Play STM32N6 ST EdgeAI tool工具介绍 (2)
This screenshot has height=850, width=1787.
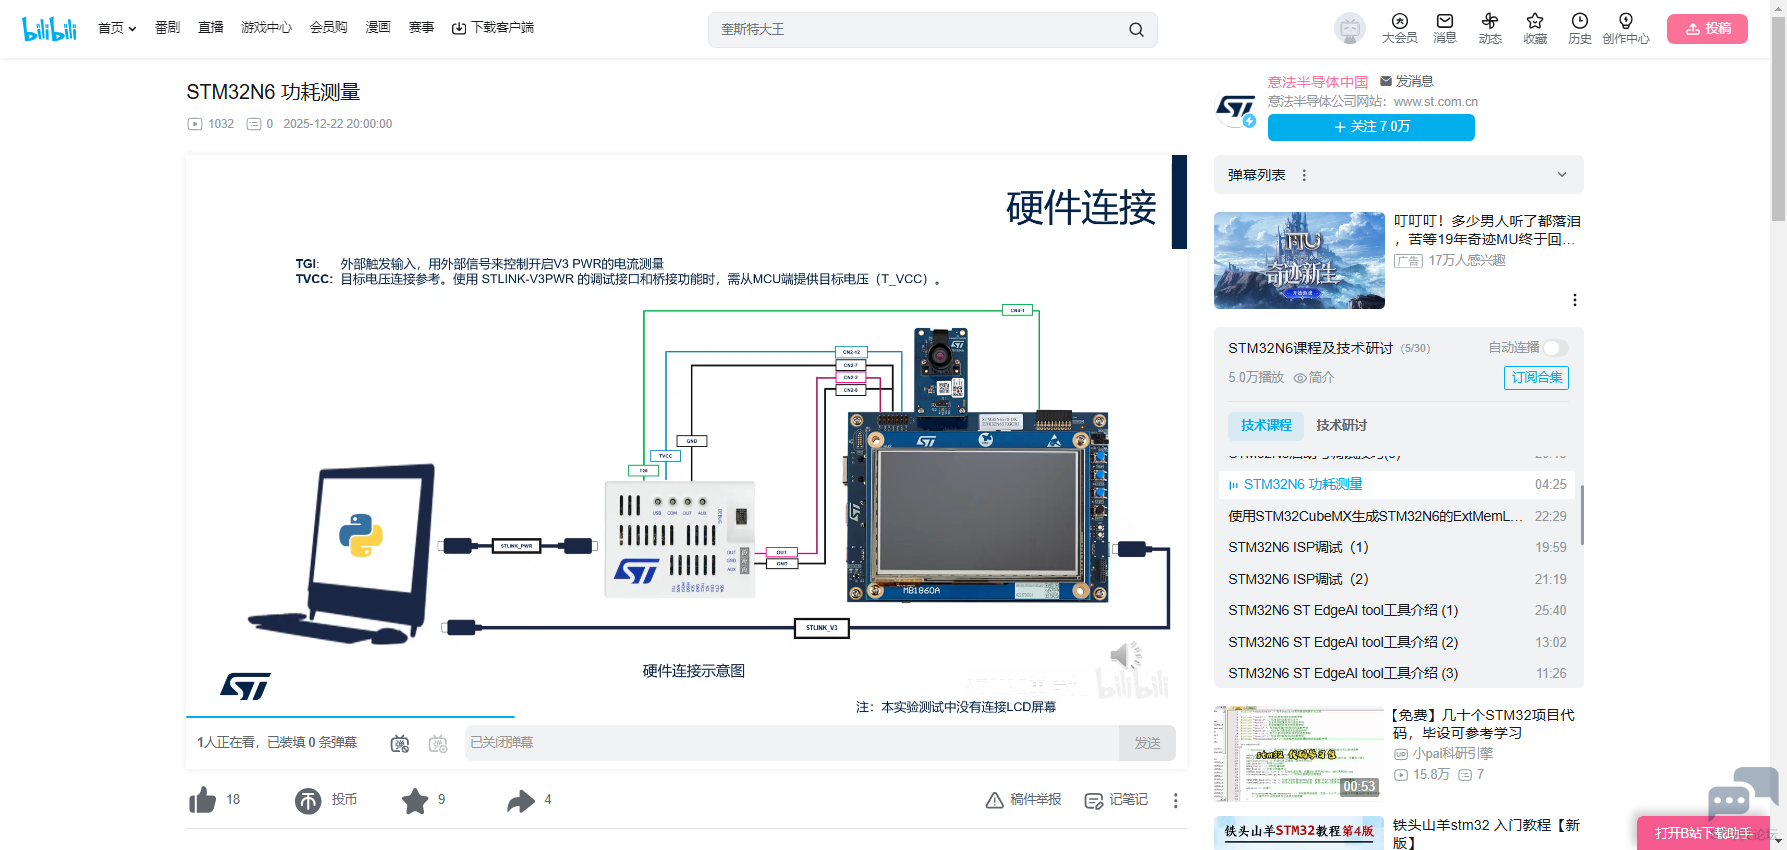pyautogui.click(x=1397, y=642)
